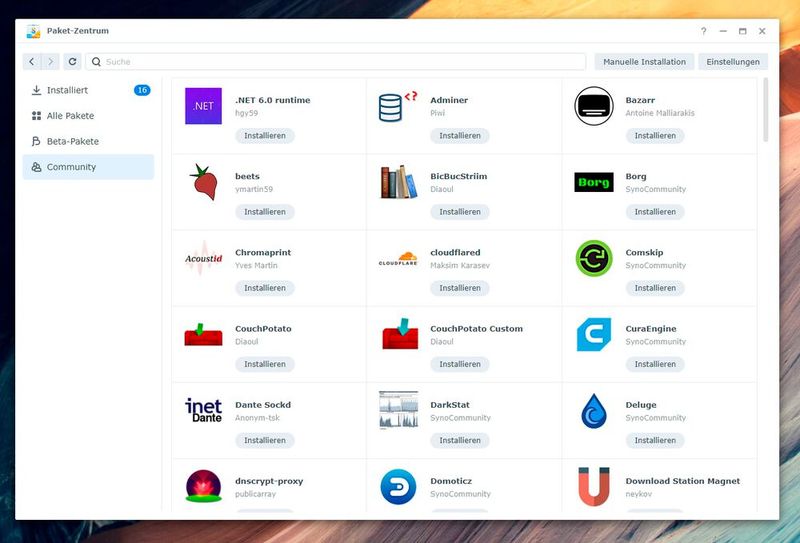Open the dnscrypt-proxy icon
Screen dimensions: 800x543
(204, 486)
